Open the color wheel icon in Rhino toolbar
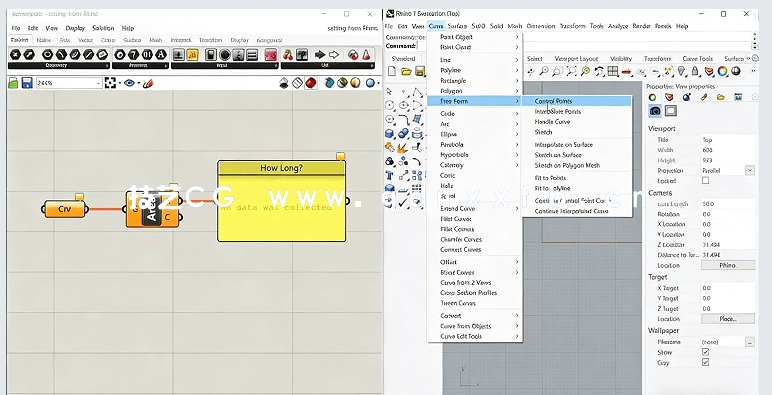This screenshot has height=395, width=772. [722, 72]
